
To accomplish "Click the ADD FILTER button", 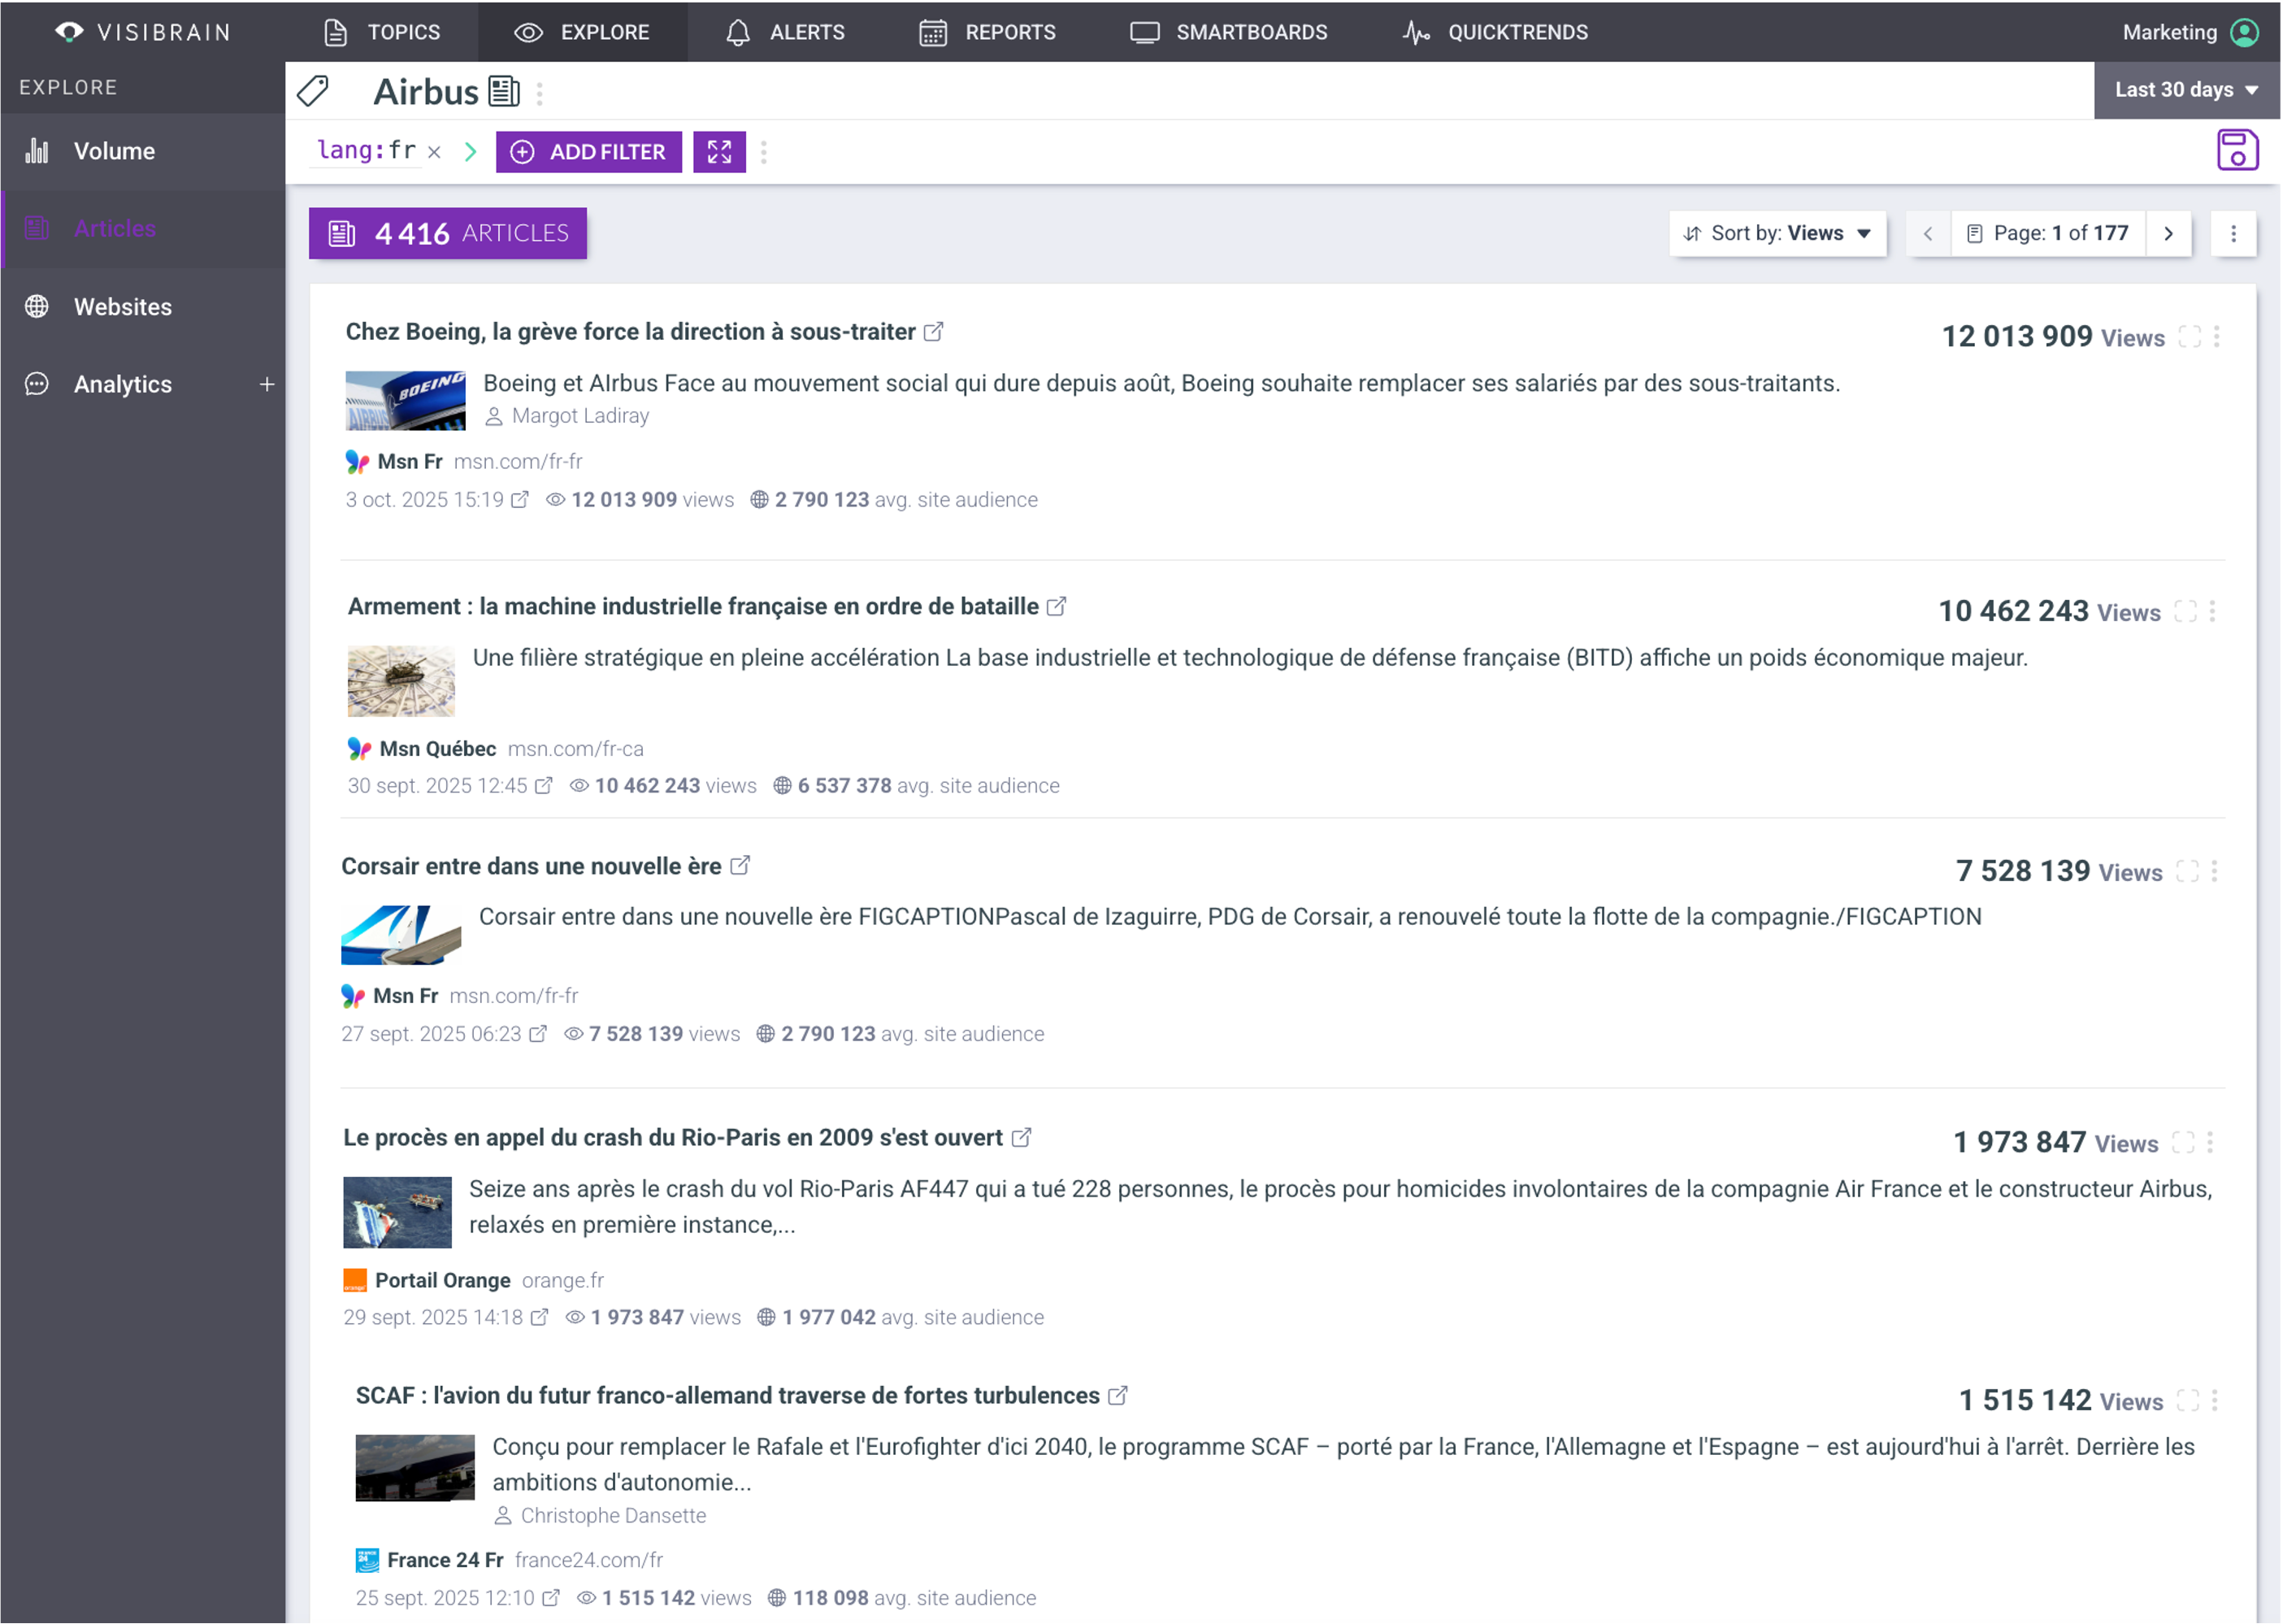I will (589, 152).
